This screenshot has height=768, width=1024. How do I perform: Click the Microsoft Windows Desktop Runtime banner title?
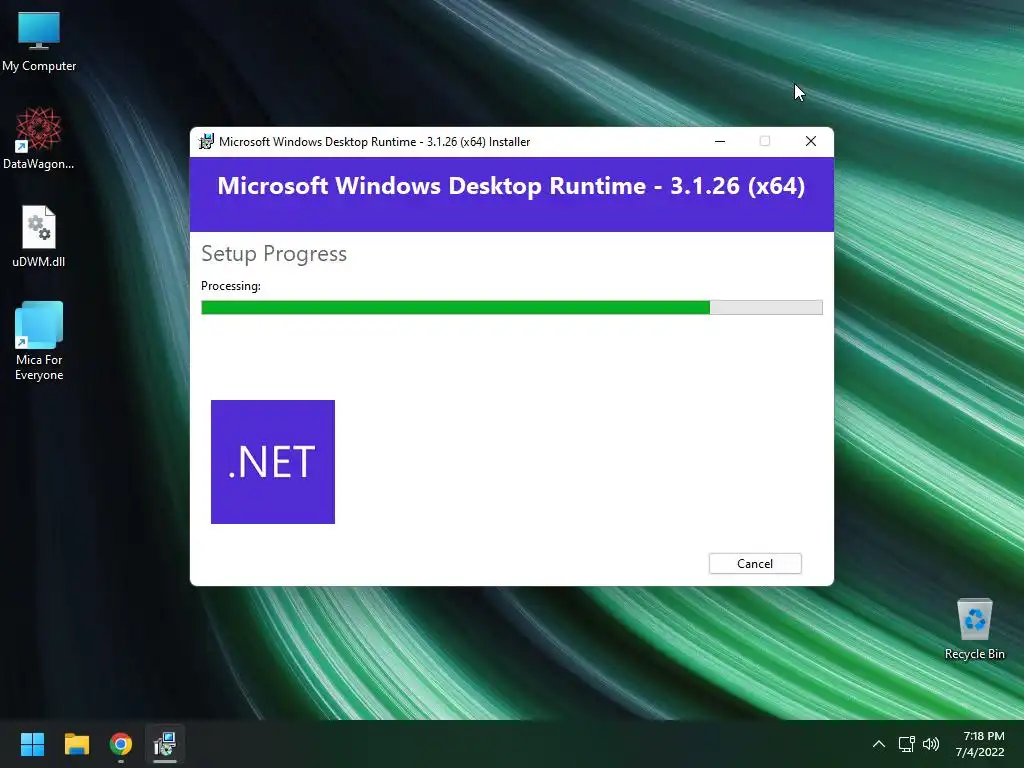(511, 186)
